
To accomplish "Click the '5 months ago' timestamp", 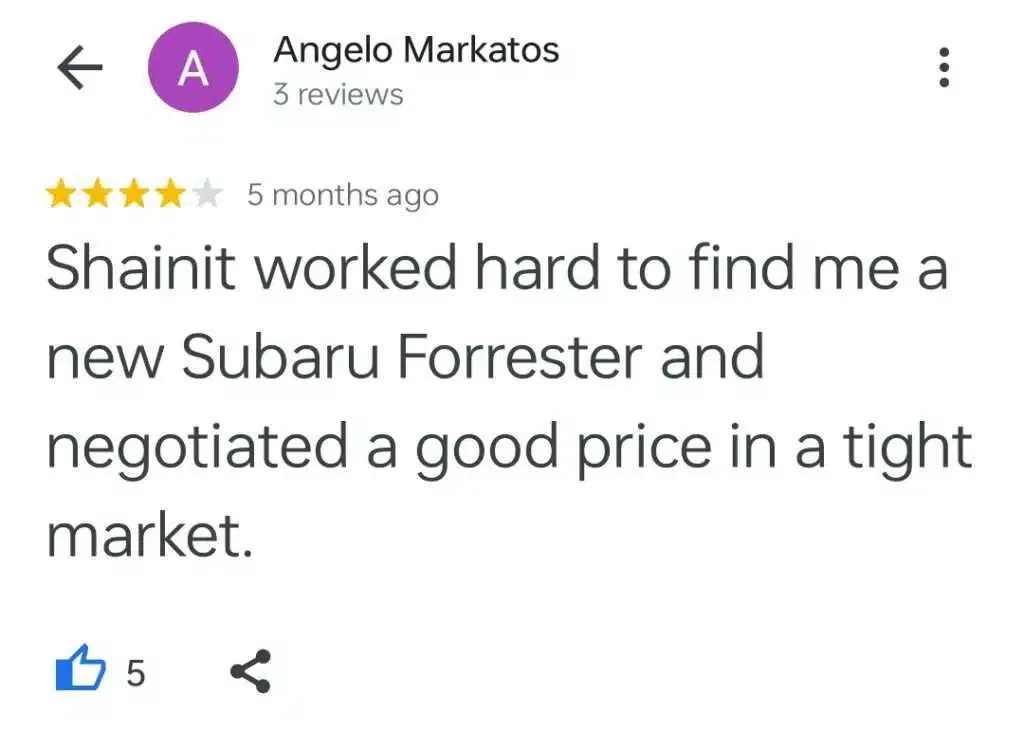I will [x=343, y=195].
